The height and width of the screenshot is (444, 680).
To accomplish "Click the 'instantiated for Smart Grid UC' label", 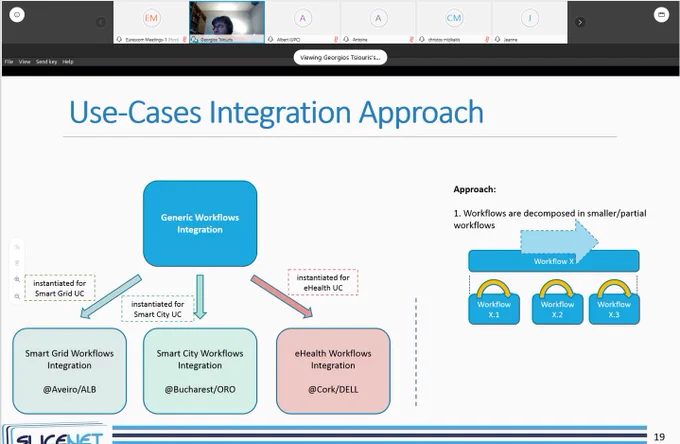I will [x=60, y=288].
